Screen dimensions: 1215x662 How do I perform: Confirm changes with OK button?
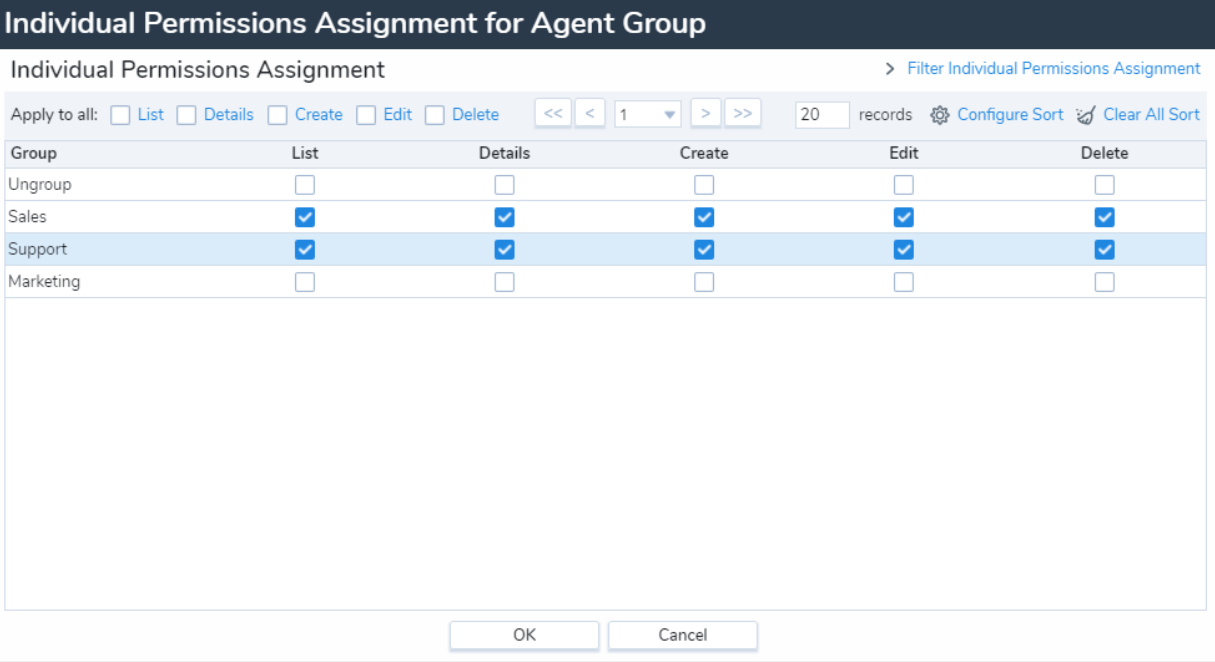(x=524, y=635)
